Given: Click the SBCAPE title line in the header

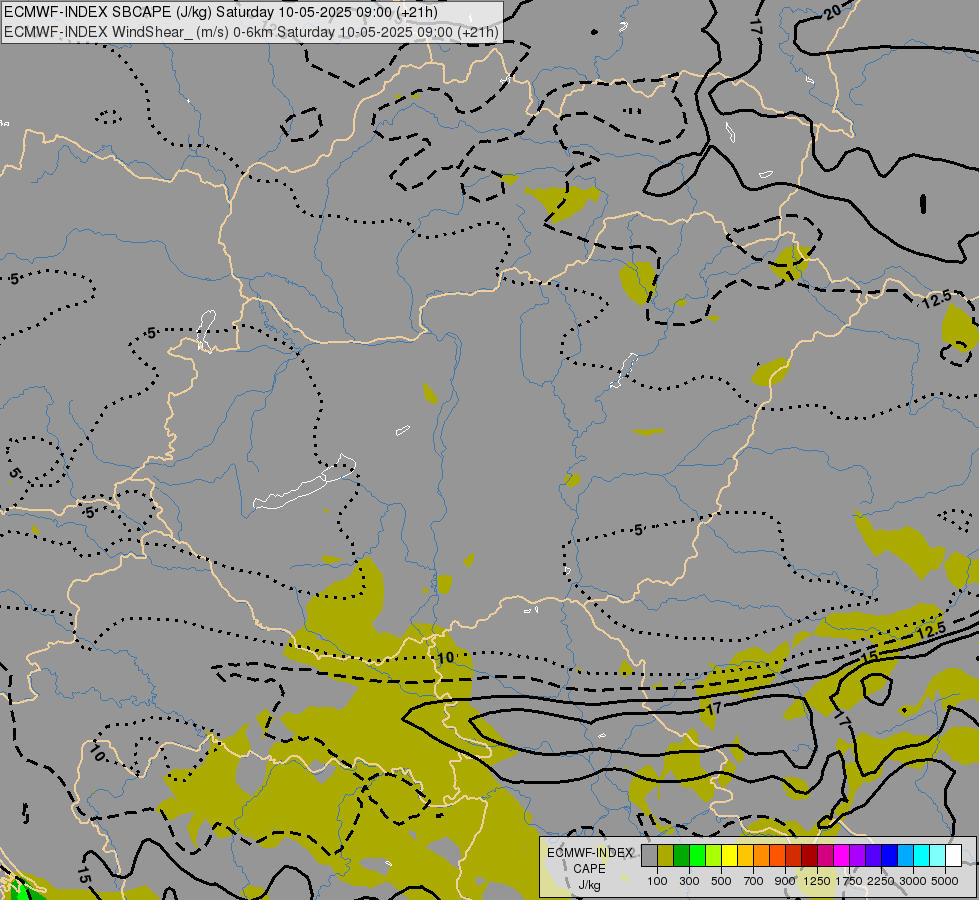Looking at the screenshot, I should click(x=220, y=12).
